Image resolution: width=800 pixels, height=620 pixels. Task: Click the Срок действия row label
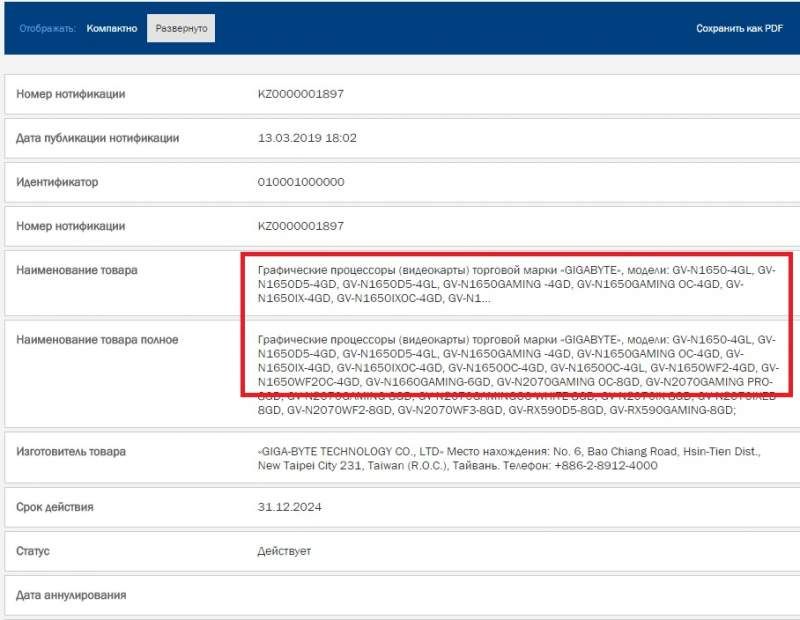[x=55, y=507]
